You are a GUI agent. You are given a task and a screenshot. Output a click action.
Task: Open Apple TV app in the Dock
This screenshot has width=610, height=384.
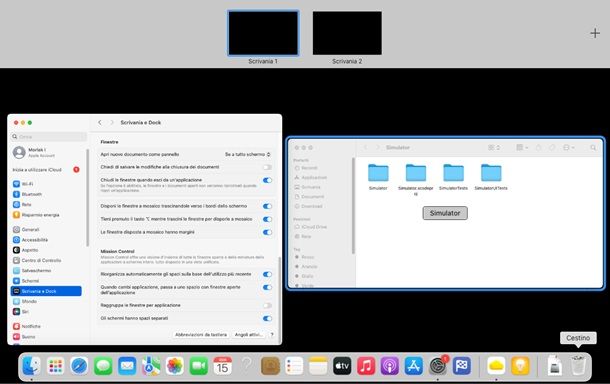[x=342, y=366]
